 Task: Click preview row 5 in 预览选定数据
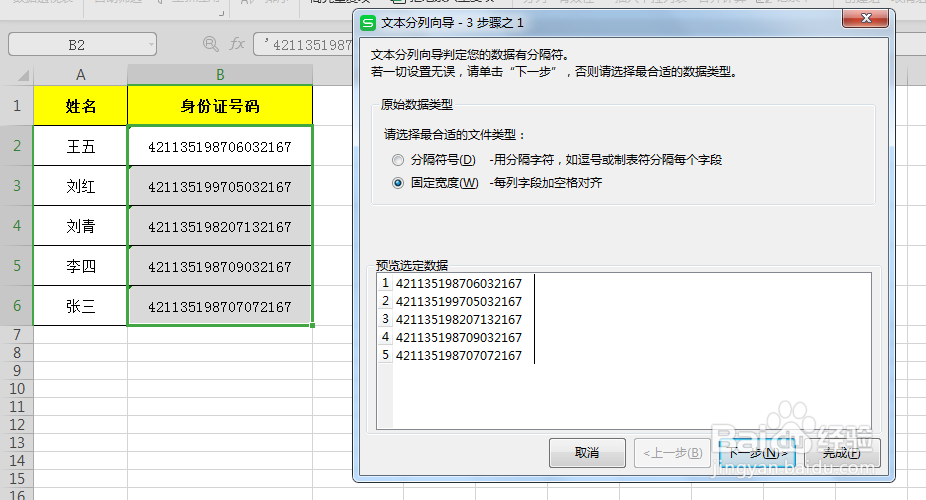click(x=458, y=355)
